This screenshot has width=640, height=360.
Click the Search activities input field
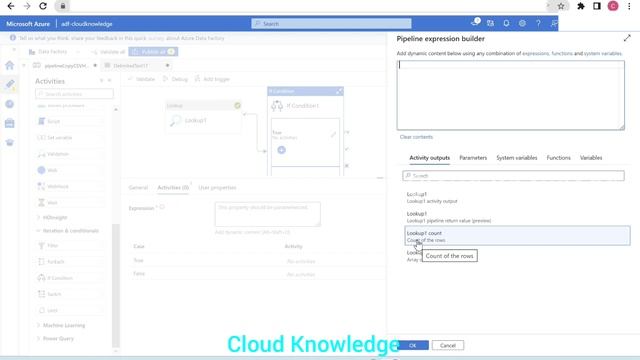point(74,94)
